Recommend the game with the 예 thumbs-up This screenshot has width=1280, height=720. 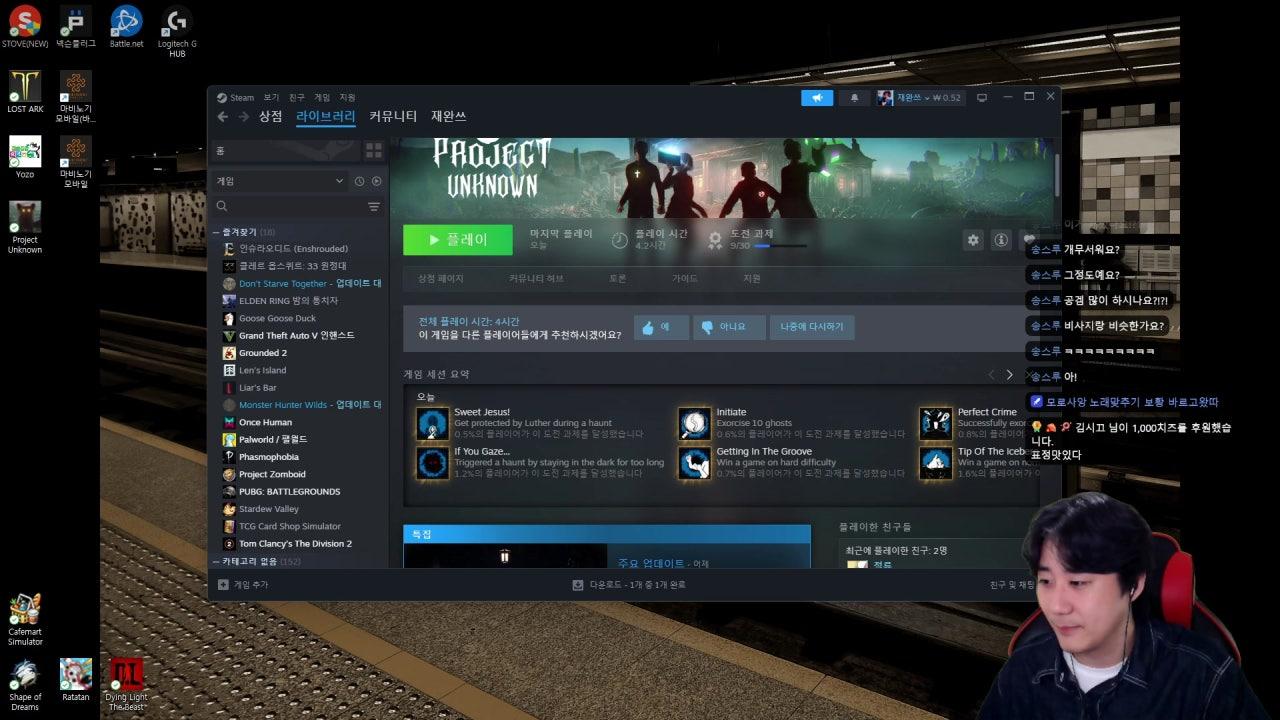660,327
